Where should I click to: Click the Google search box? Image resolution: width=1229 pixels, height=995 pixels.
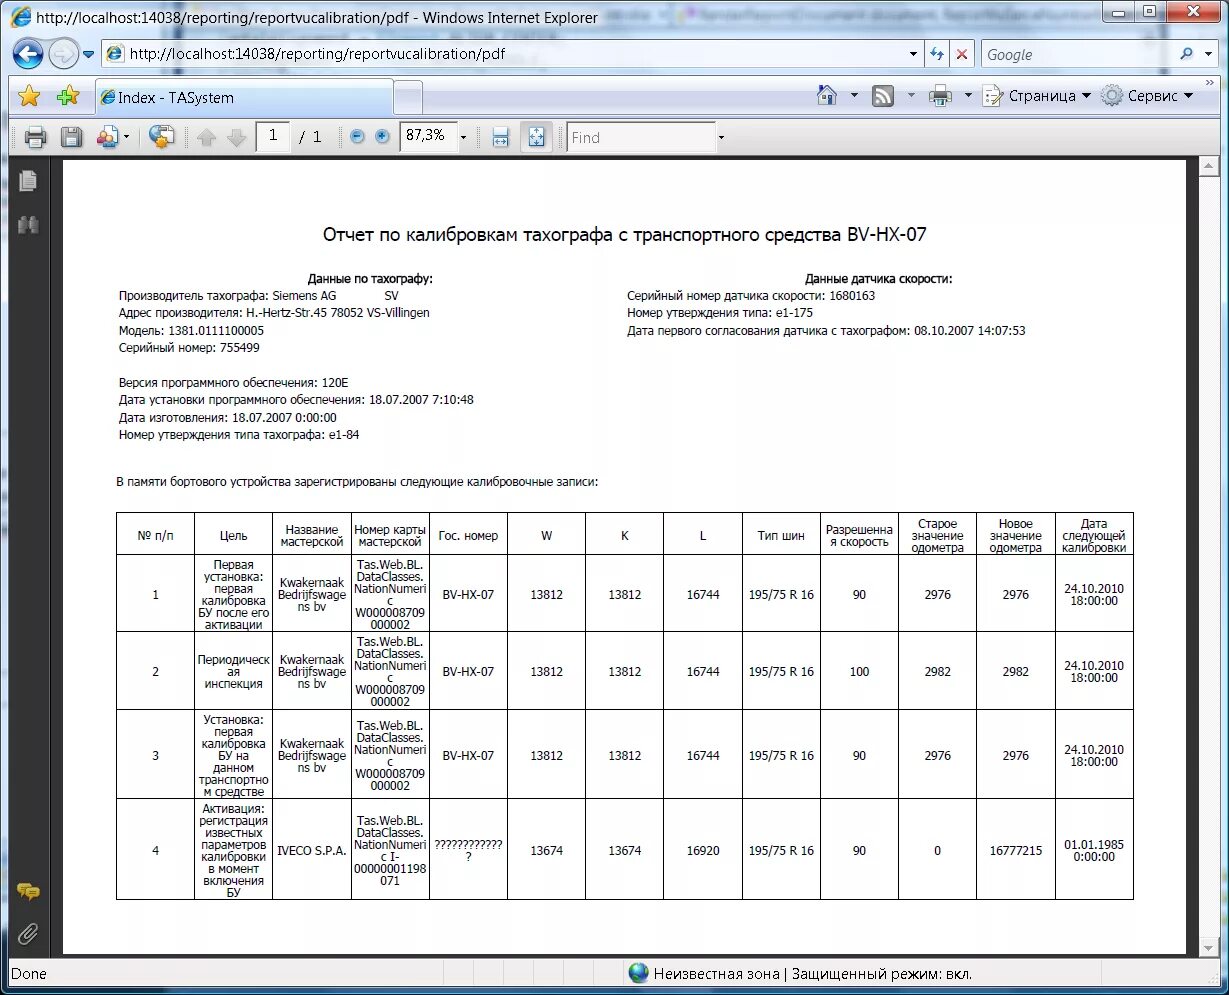point(1075,54)
